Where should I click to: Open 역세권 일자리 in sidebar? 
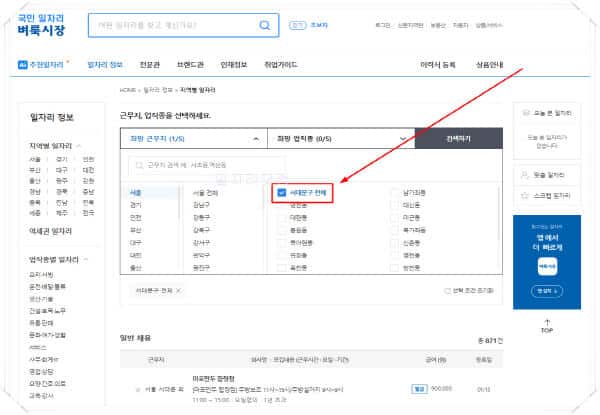(x=51, y=231)
